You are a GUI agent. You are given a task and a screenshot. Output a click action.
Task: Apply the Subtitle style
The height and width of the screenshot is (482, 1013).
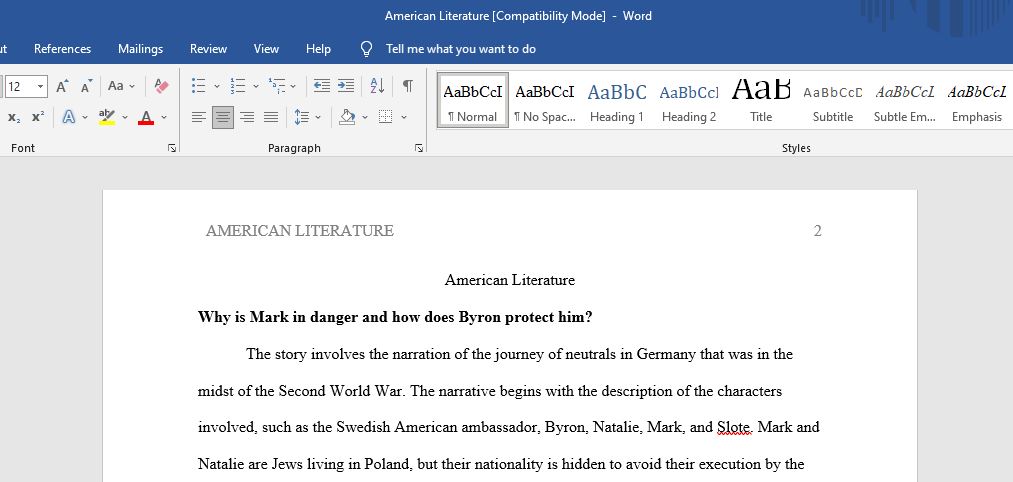(x=833, y=100)
